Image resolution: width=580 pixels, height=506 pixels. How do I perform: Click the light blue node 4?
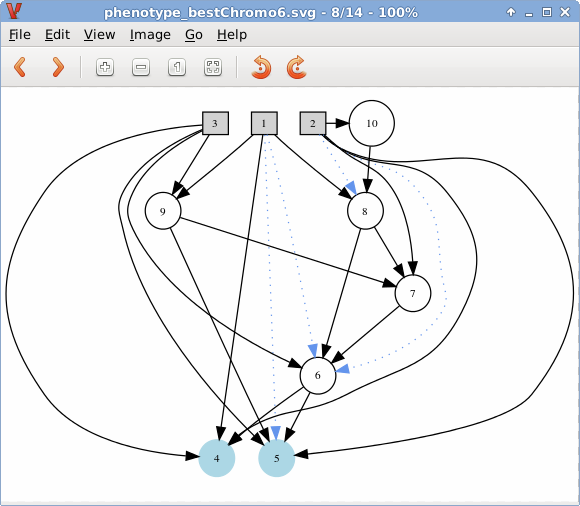[217, 458]
